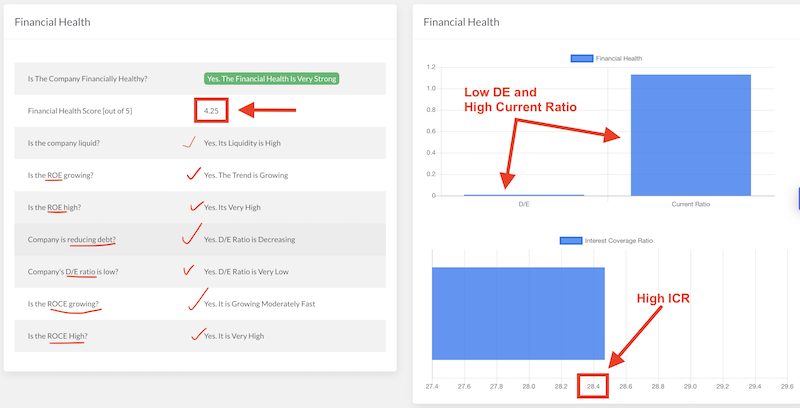
Task: Select the Financial Health Score value 4.25
Action: point(211,111)
